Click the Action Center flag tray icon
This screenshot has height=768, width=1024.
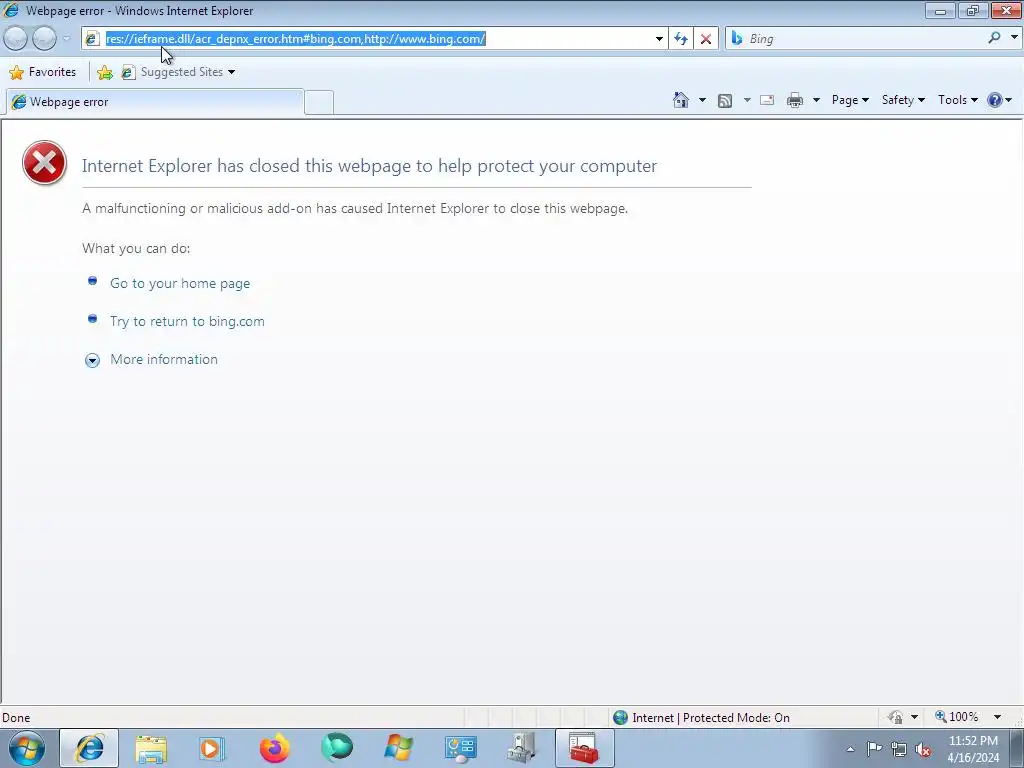pos(874,748)
